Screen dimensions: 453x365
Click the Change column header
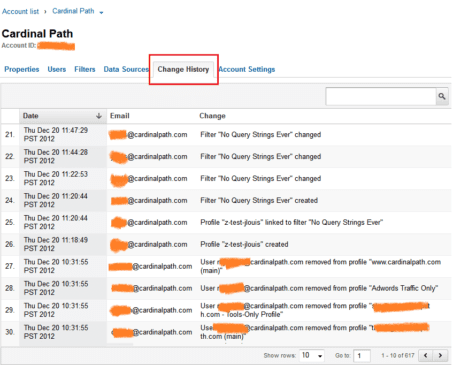(212, 116)
